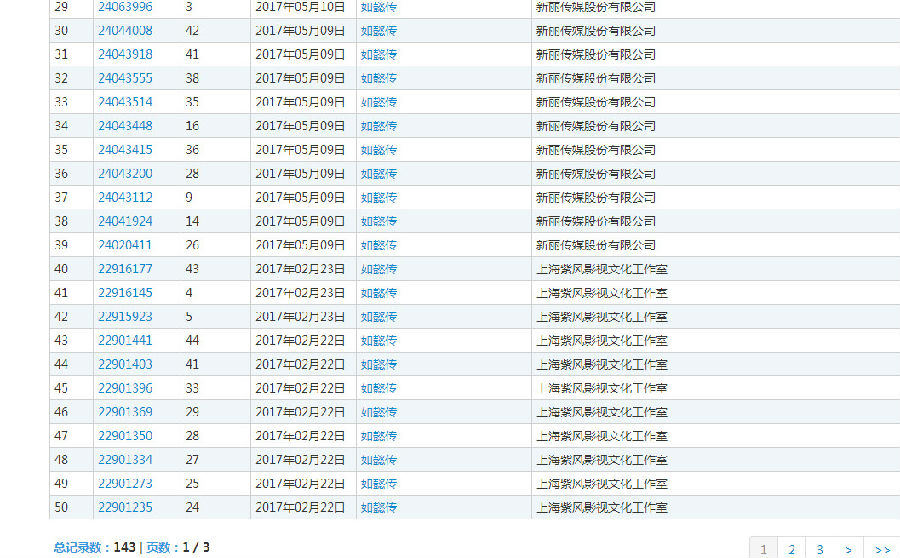Select total records text 总记录数 143
Viewport: 900px width, 558px height.
pyautogui.click(x=95, y=547)
